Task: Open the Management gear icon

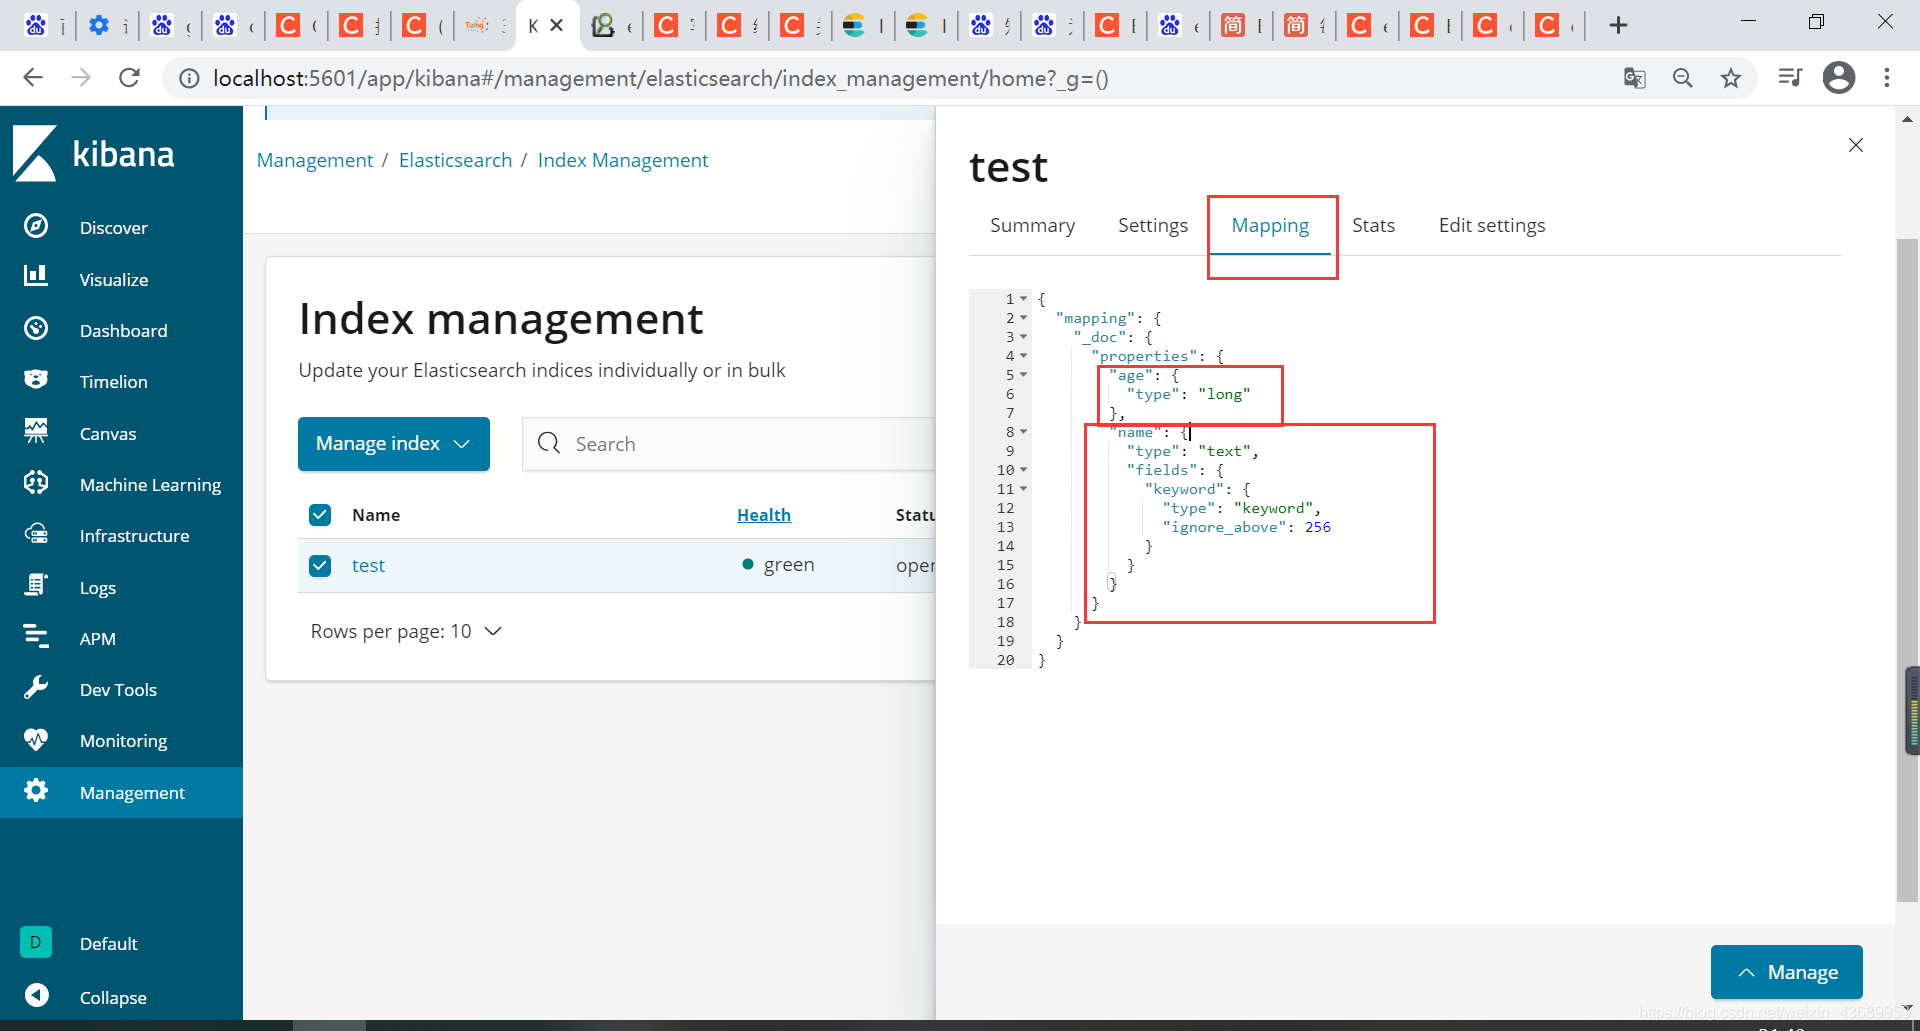Action: [x=36, y=790]
